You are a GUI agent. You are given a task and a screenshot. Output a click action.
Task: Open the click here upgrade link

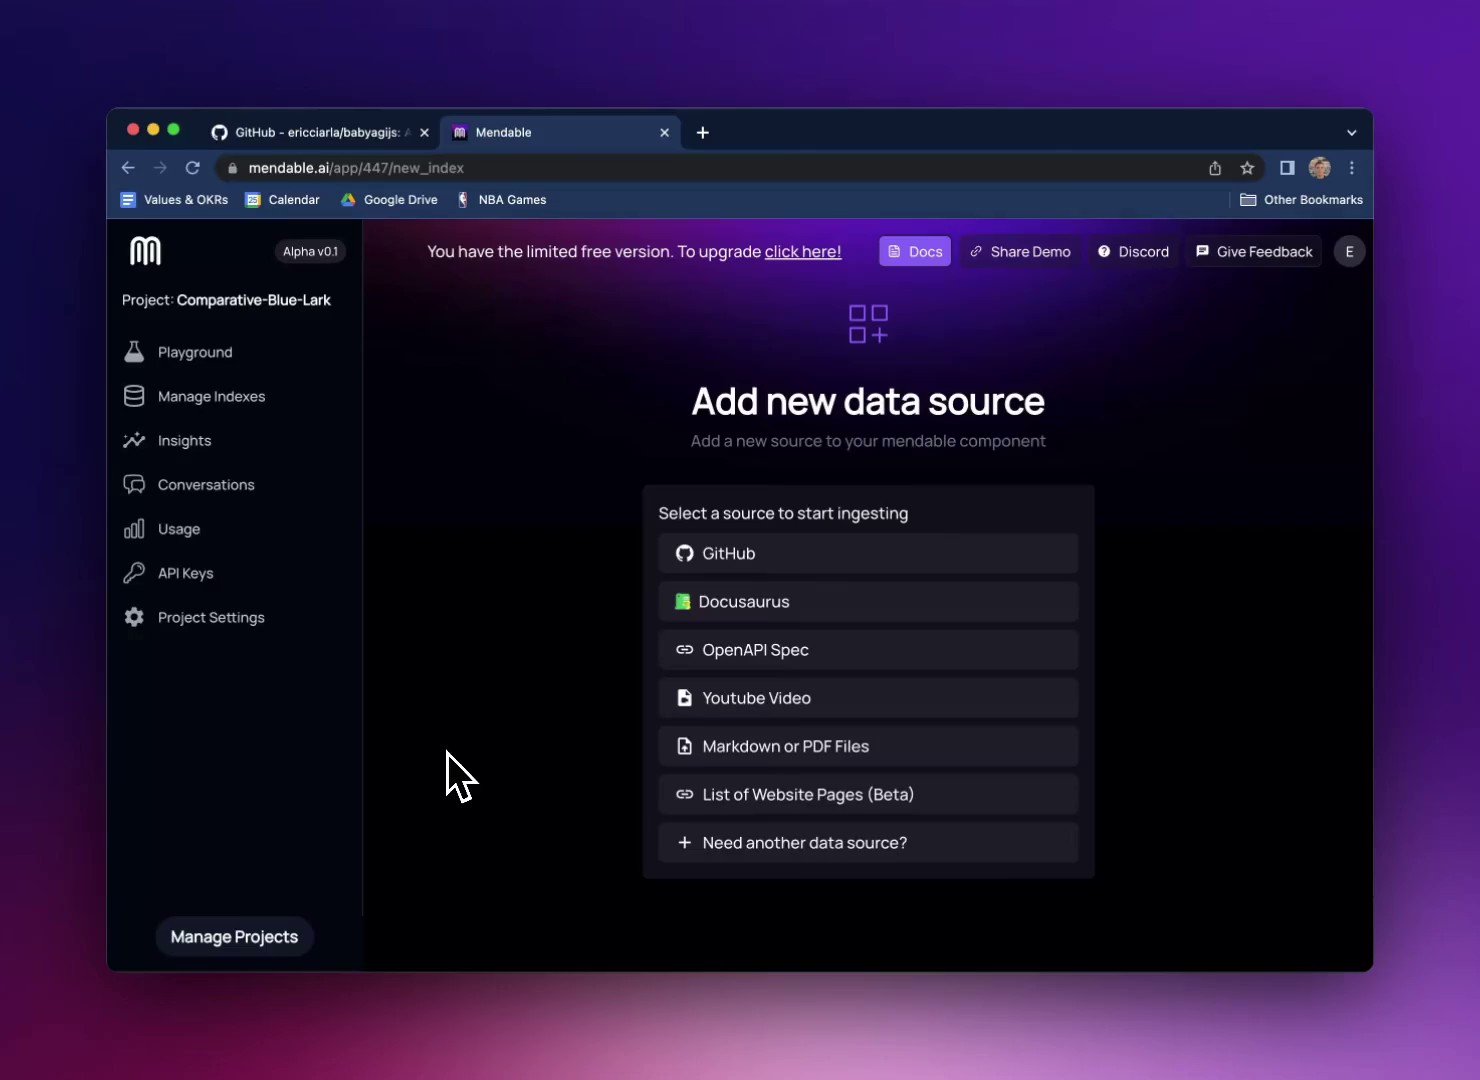(802, 251)
